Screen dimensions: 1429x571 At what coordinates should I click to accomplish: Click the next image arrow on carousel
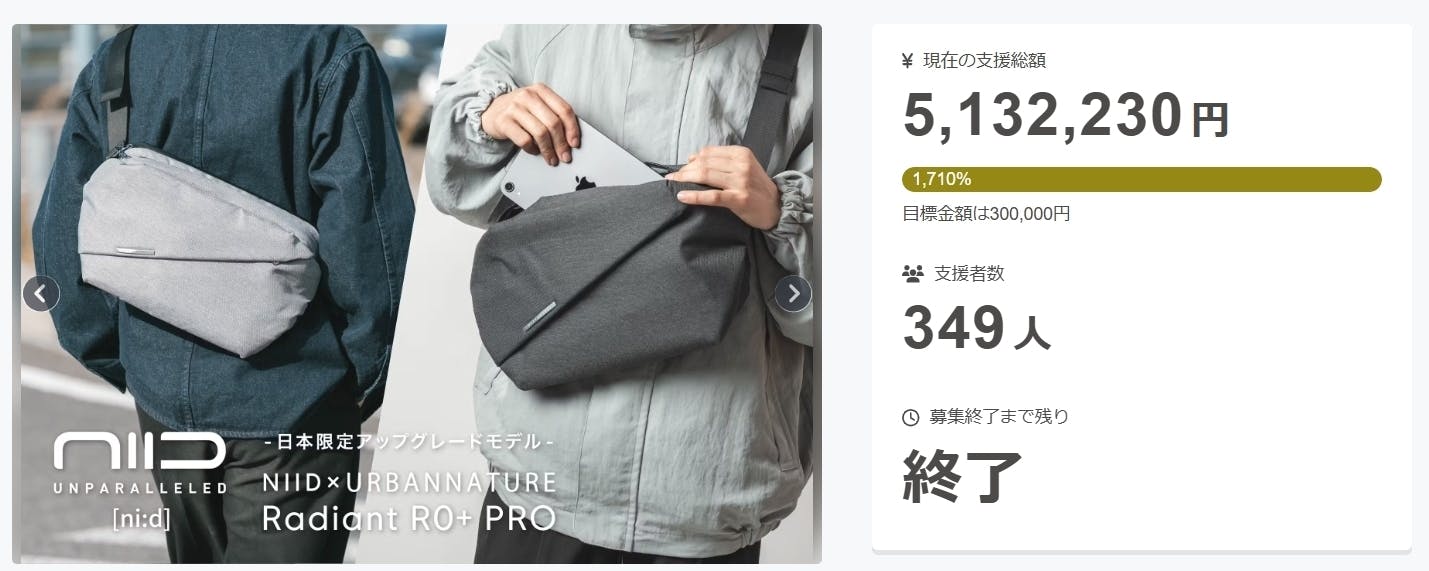click(793, 293)
